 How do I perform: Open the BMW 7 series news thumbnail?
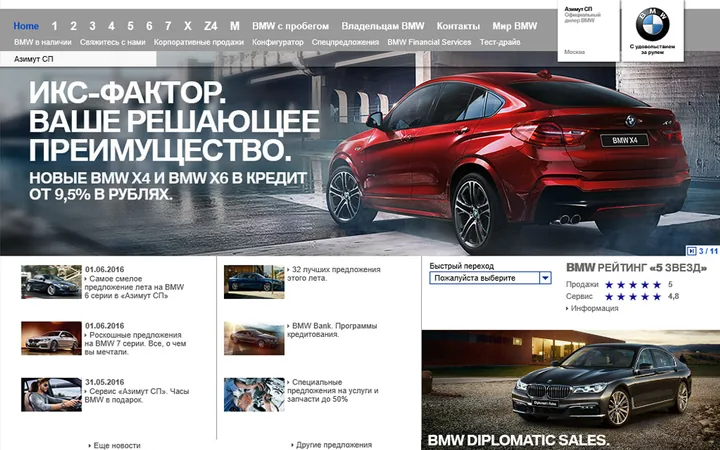(51, 338)
